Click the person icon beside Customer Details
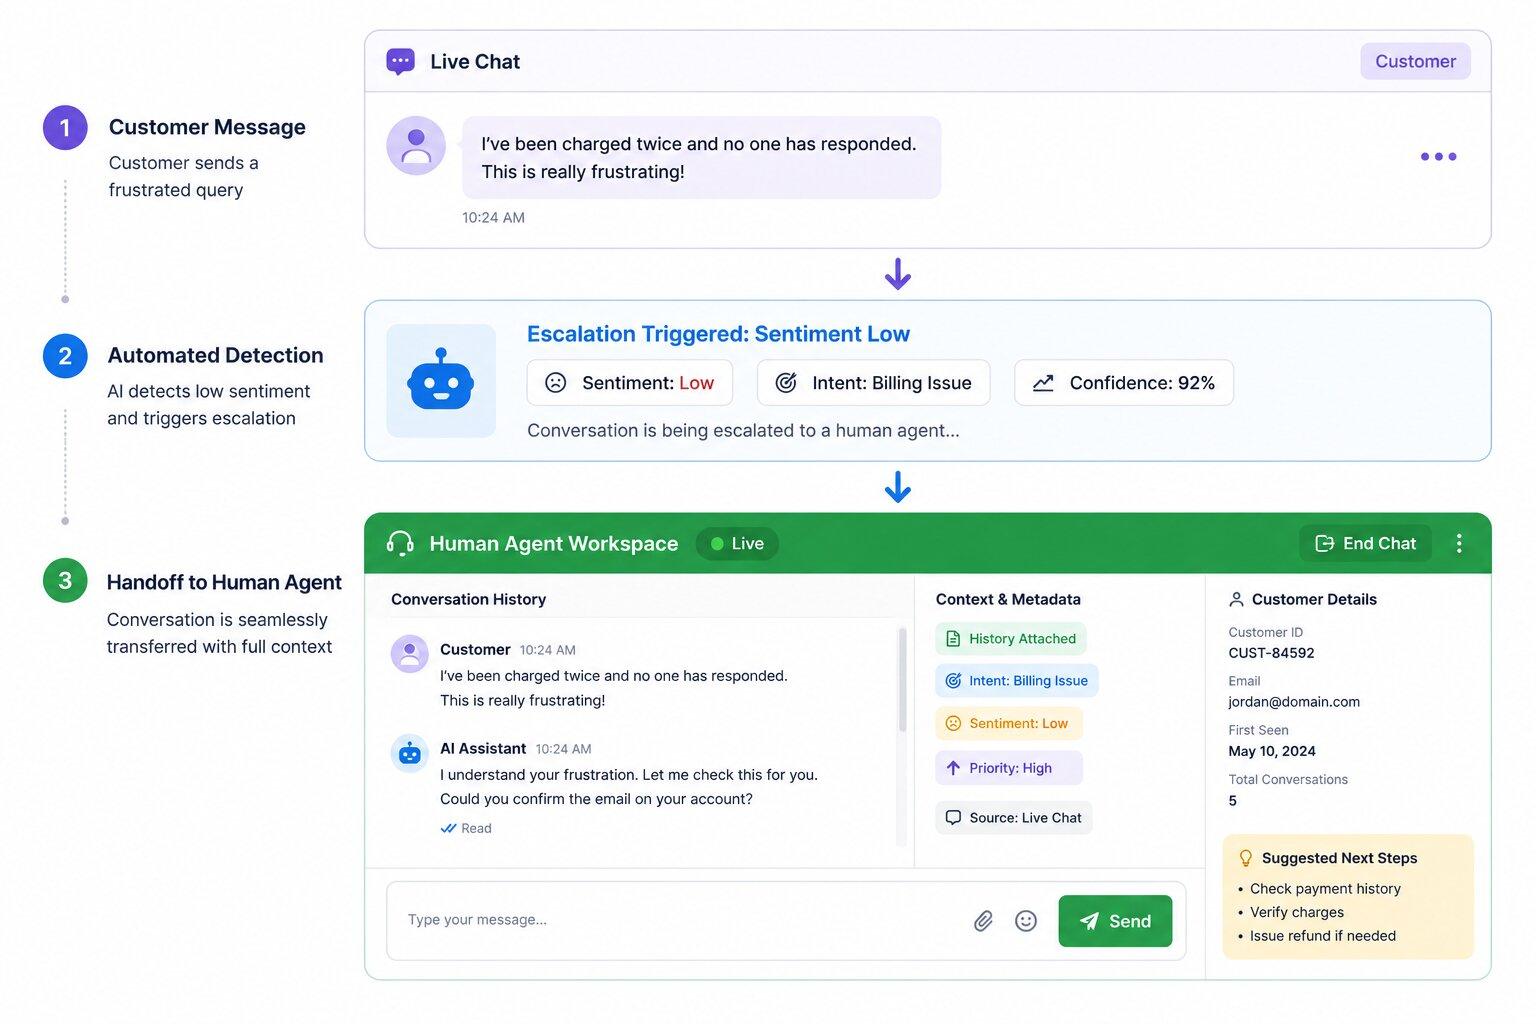 (1236, 599)
